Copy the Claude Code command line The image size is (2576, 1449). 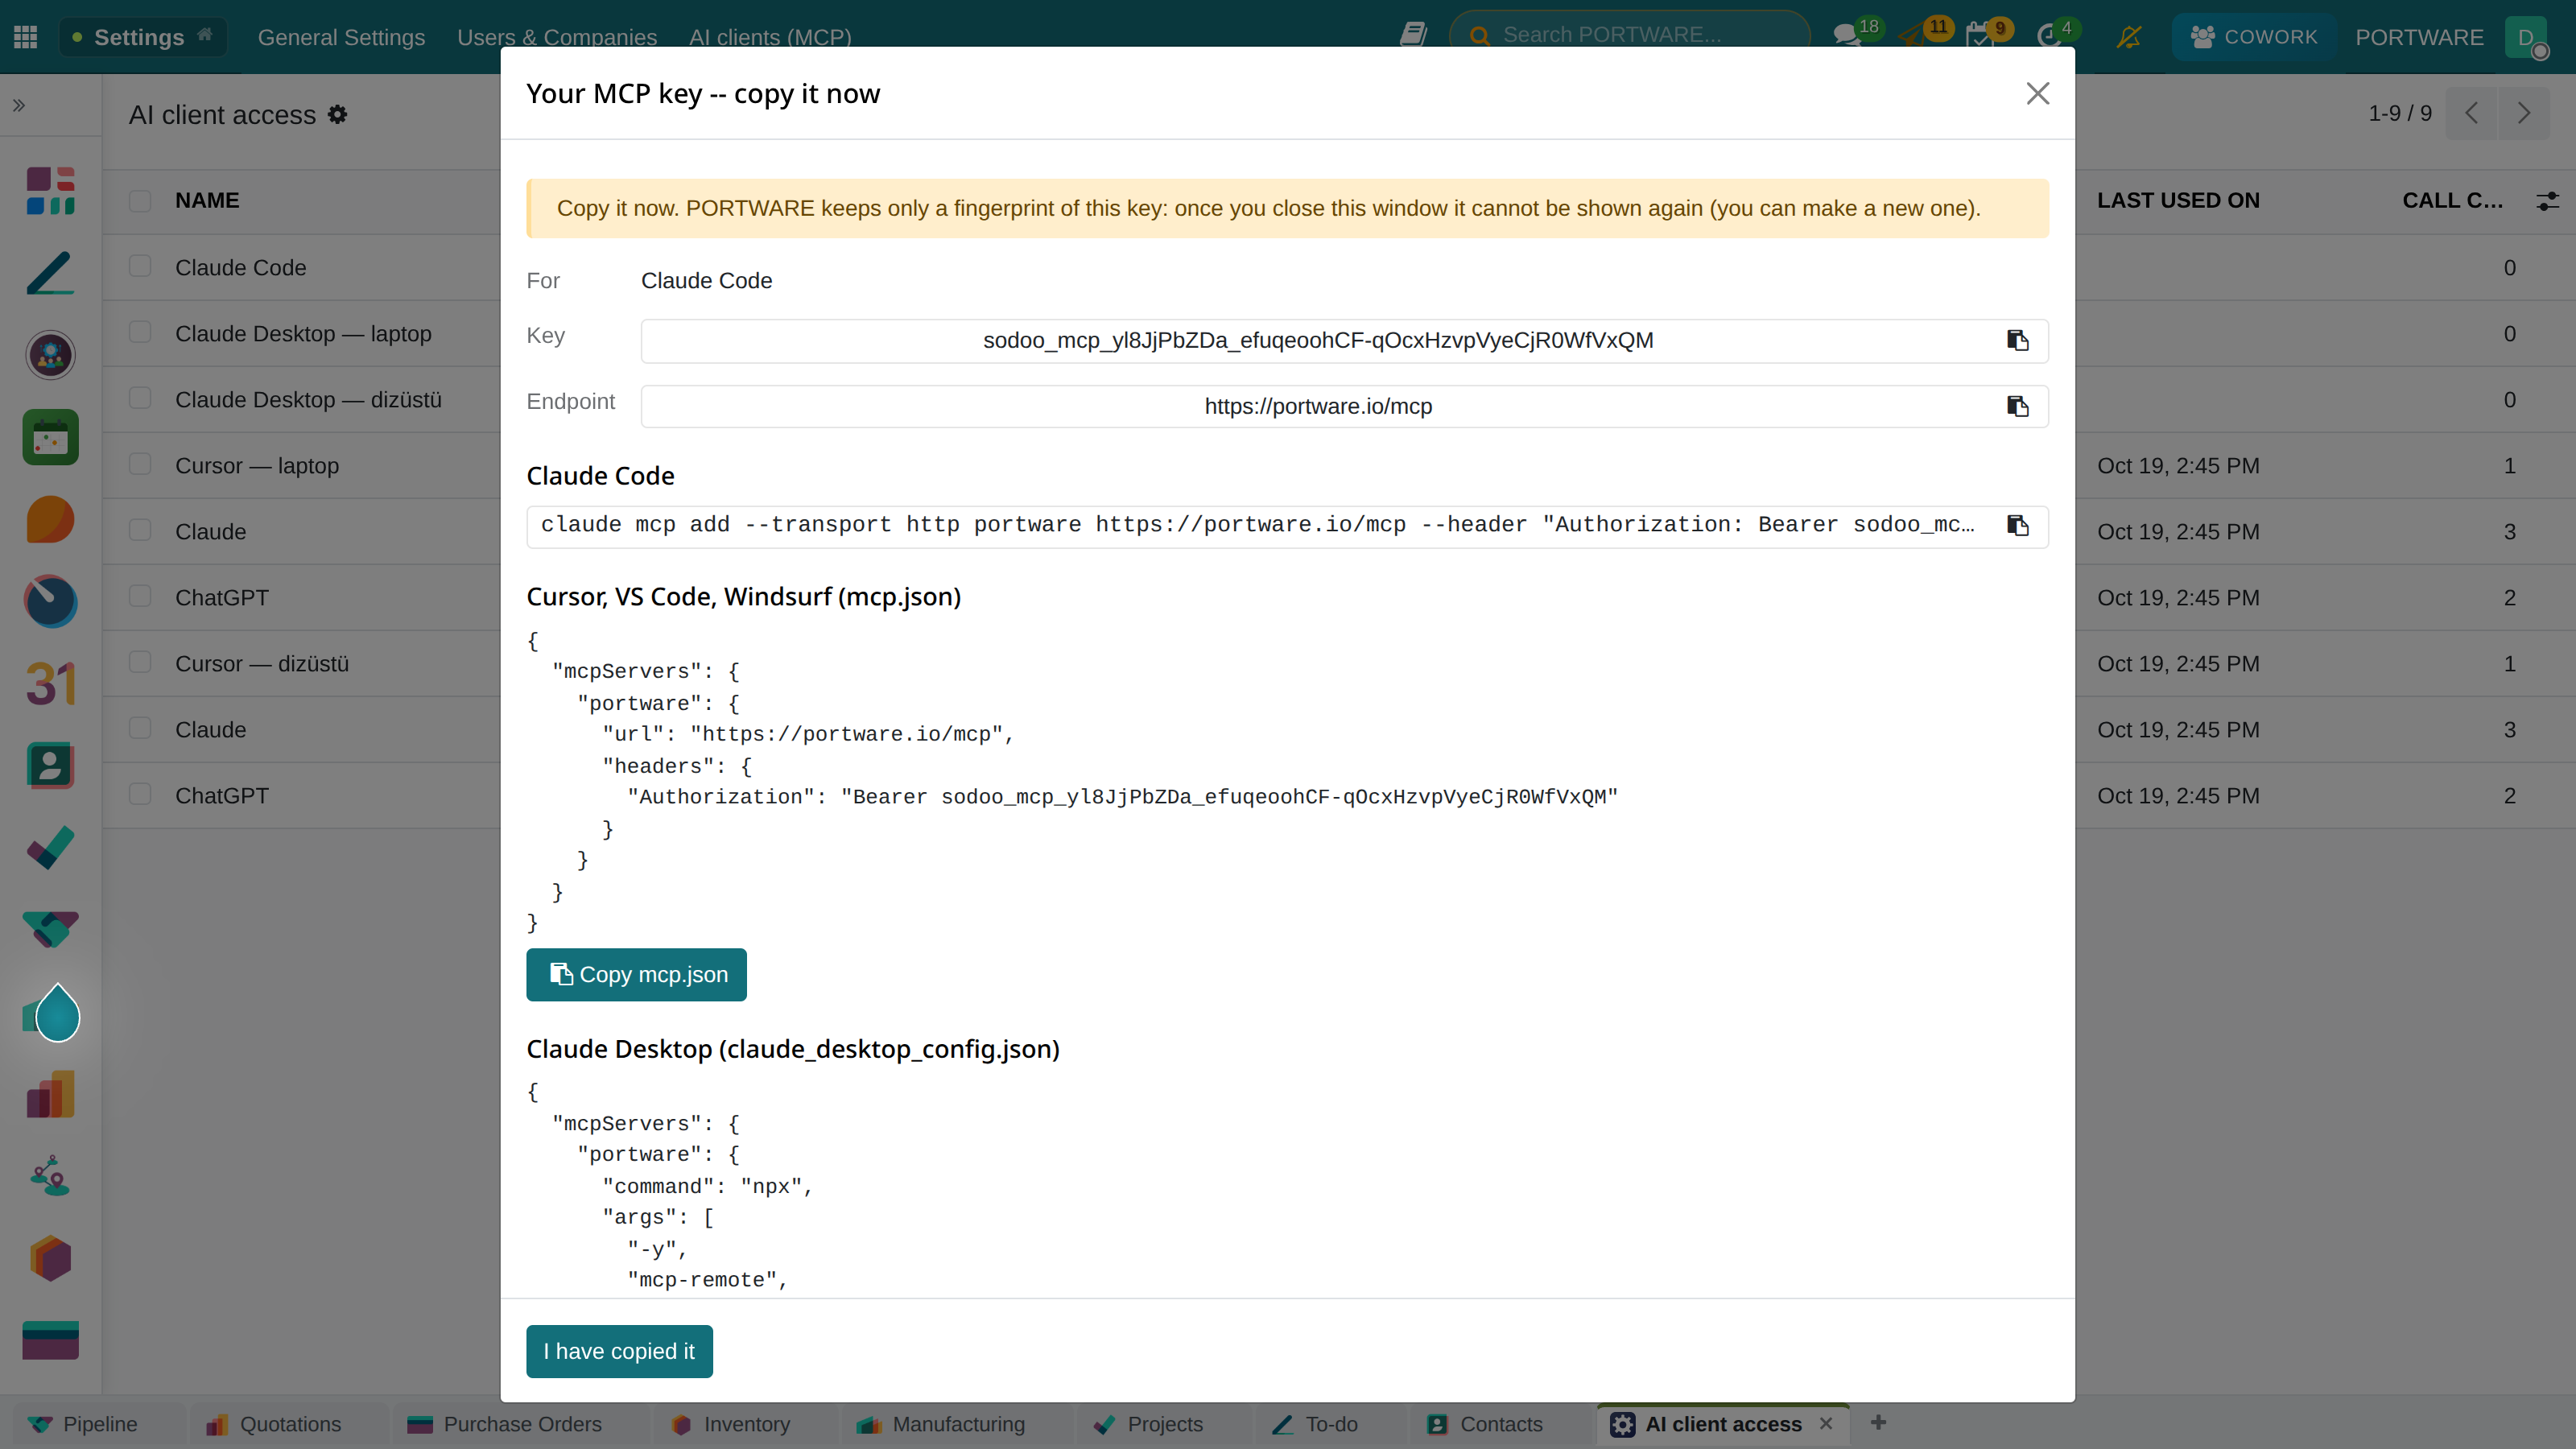pos(2017,526)
